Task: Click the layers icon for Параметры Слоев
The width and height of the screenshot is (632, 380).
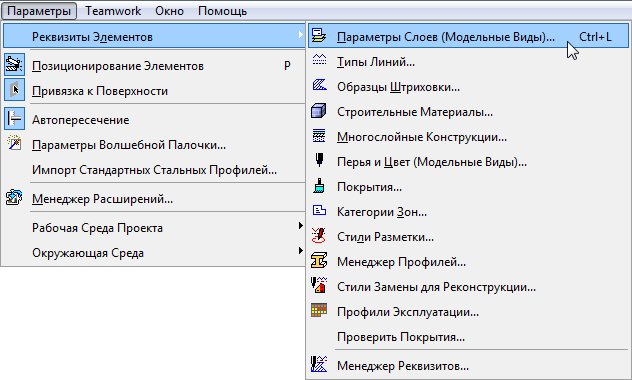Action: point(319,35)
